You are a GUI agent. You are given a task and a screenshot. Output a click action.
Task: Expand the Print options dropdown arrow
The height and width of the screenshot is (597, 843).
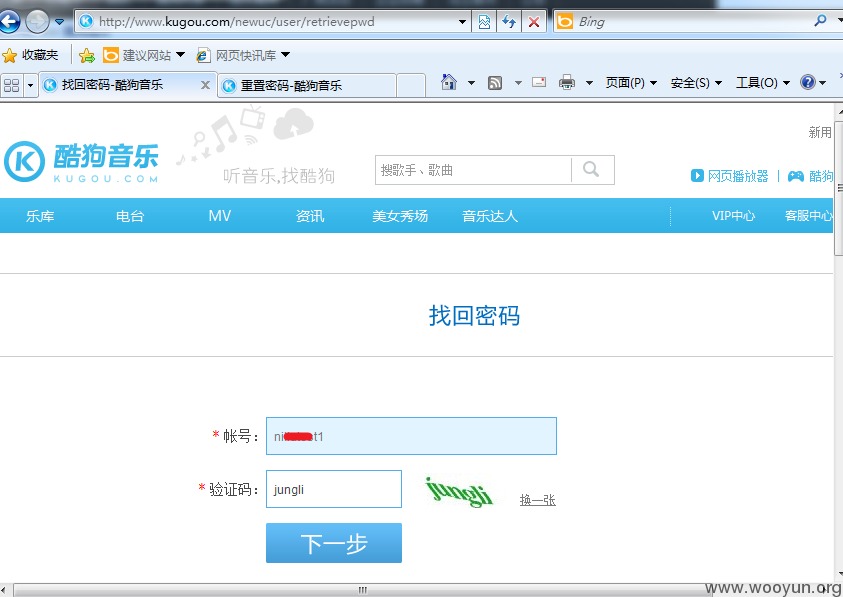pyautogui.click(x=589, y=83)
